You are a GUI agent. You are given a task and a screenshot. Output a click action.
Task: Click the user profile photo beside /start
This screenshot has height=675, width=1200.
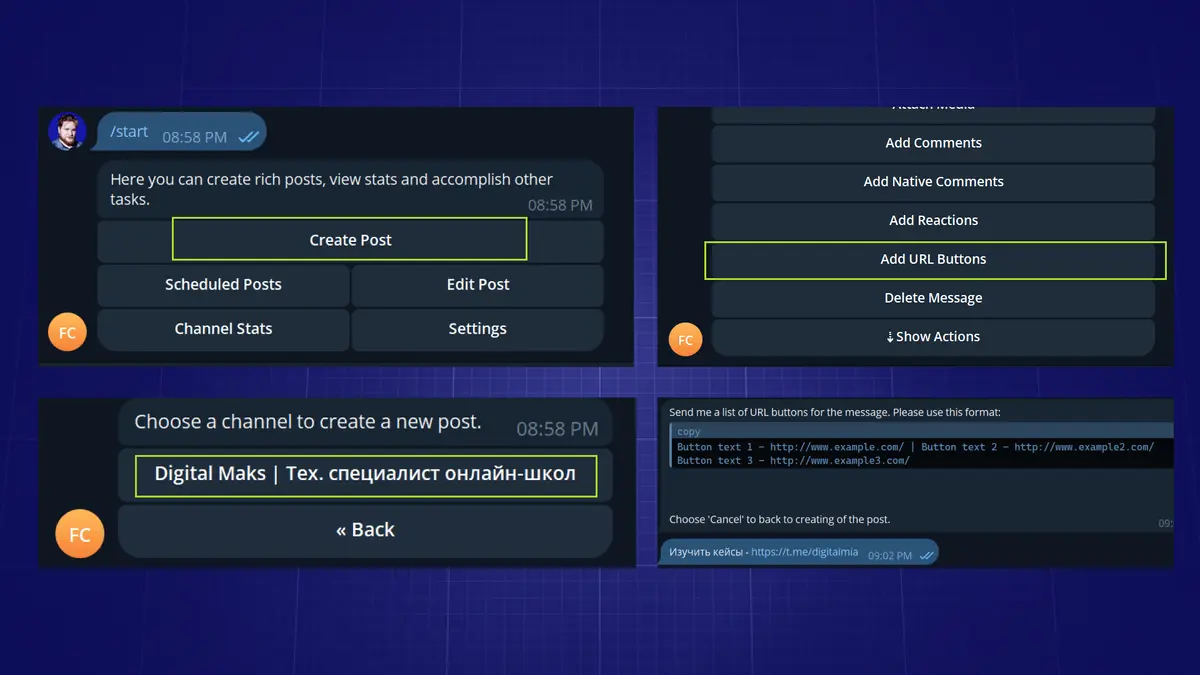67,131
